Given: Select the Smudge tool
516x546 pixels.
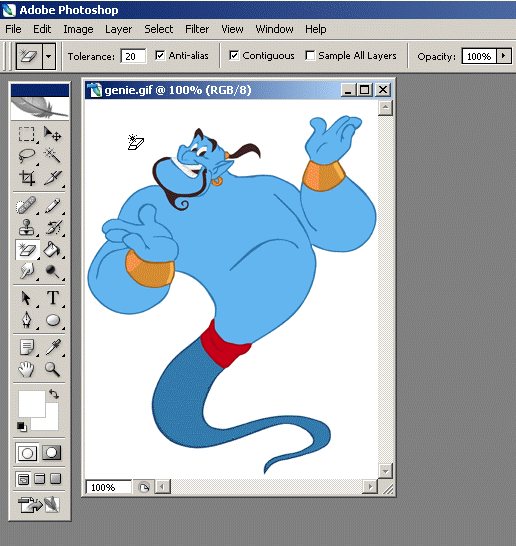Looking at the screenshot, I should 27,271.
